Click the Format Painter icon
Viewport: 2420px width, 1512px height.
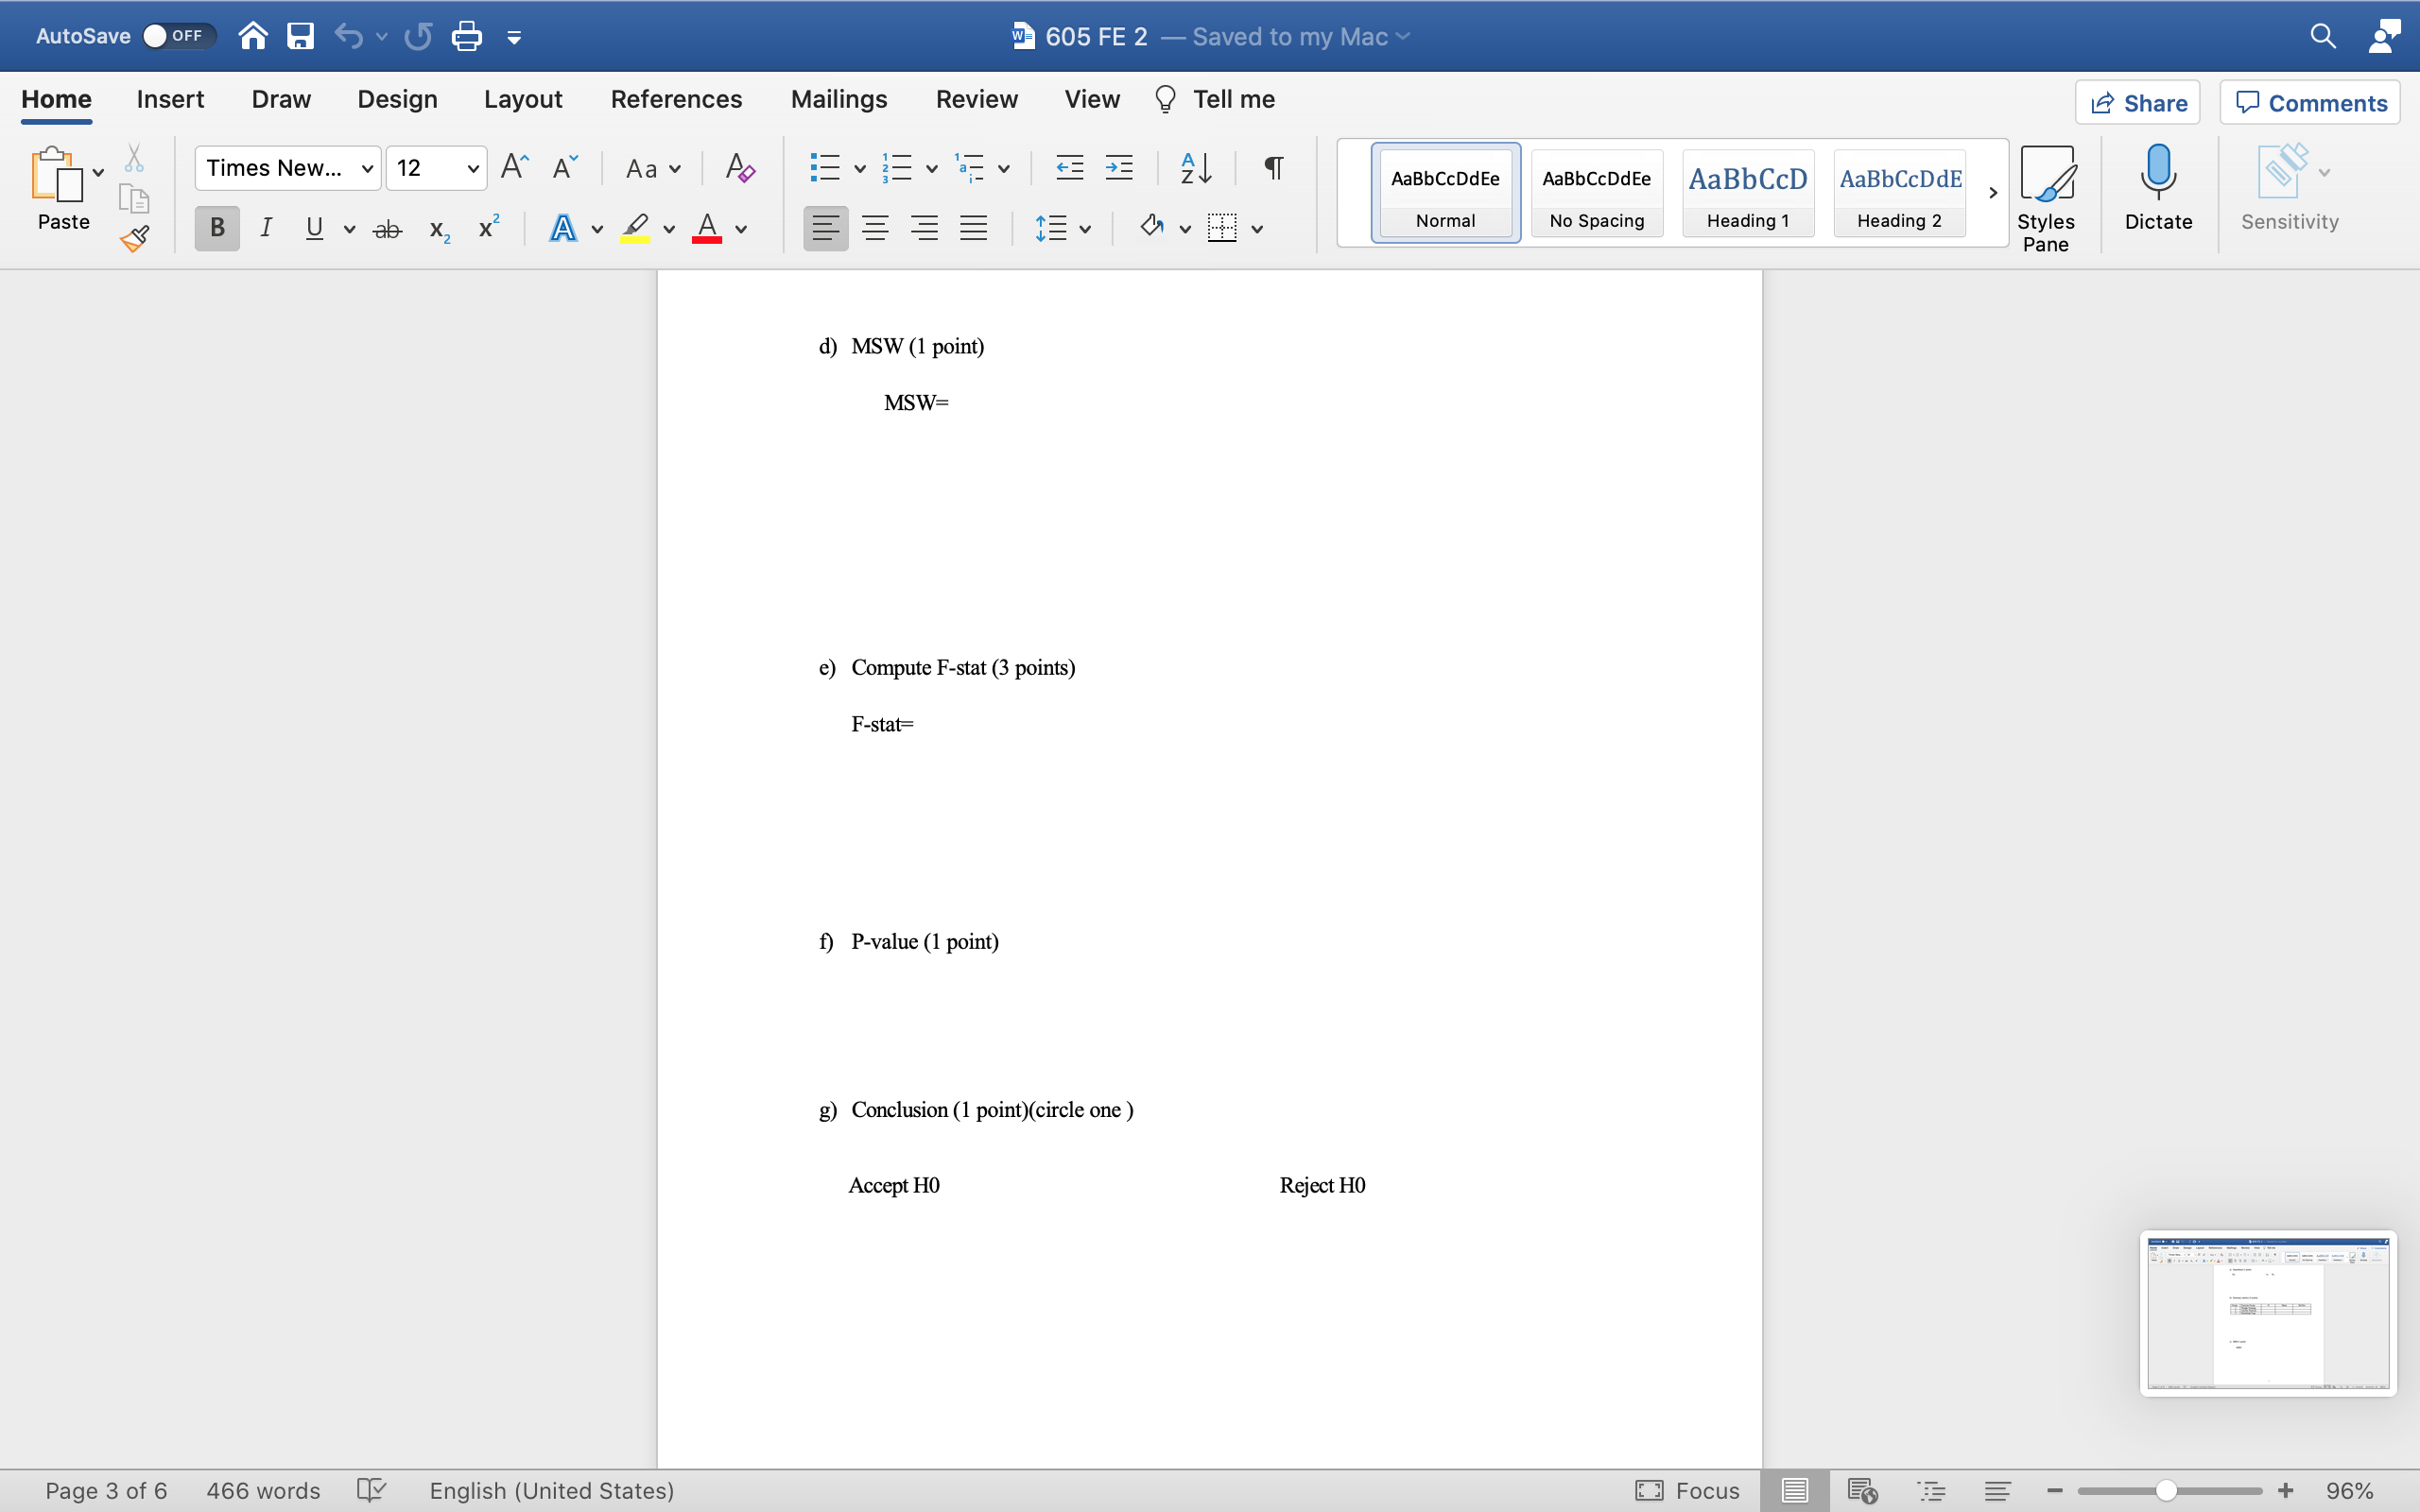click(x=135, y=238)
